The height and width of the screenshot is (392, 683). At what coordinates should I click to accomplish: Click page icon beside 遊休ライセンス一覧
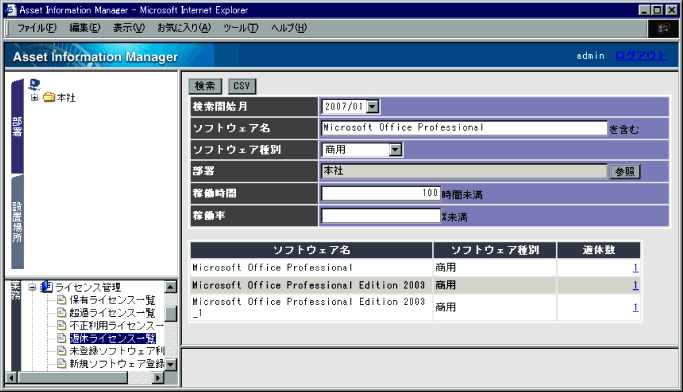point(62,338)
